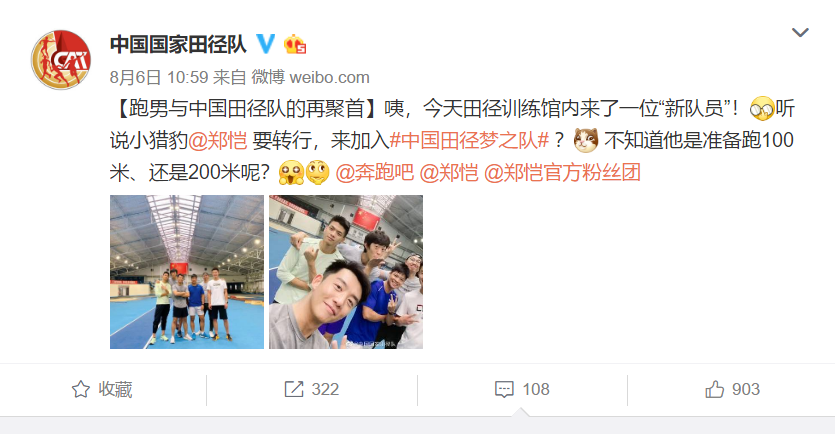
Task: Click the CAA team profile avatar
Action: 61,60
